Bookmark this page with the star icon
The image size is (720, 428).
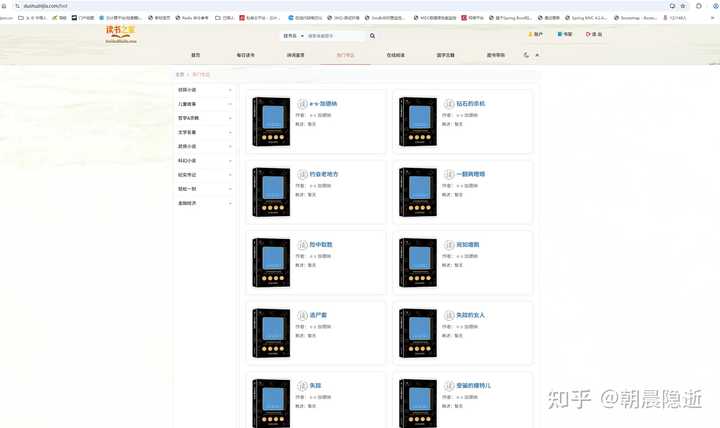[x=683, y=6]
